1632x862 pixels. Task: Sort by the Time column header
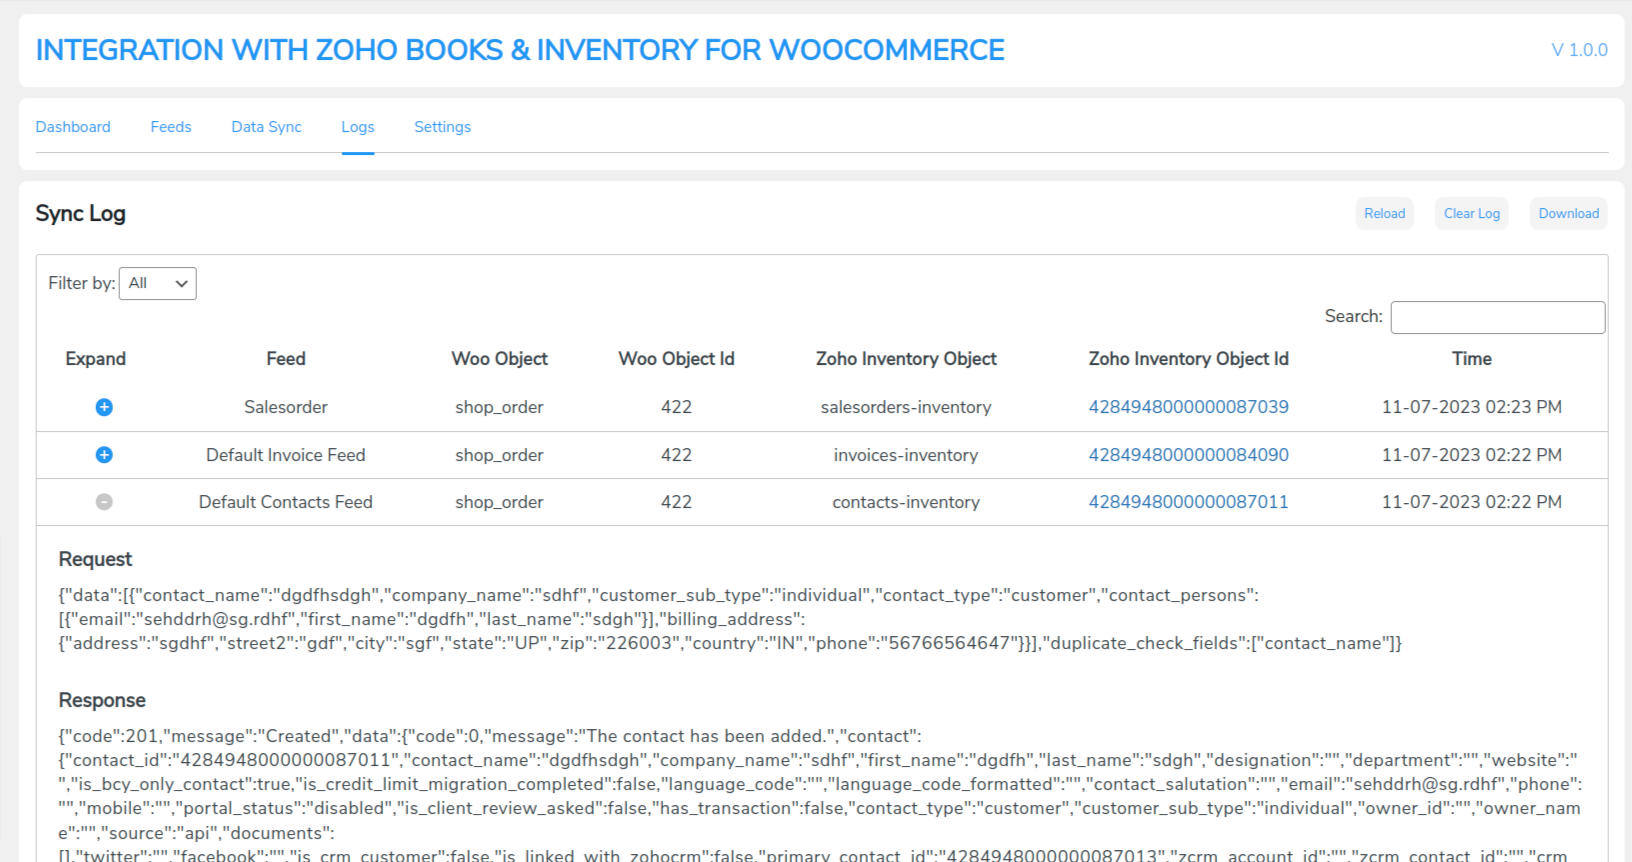point(1472,359)
